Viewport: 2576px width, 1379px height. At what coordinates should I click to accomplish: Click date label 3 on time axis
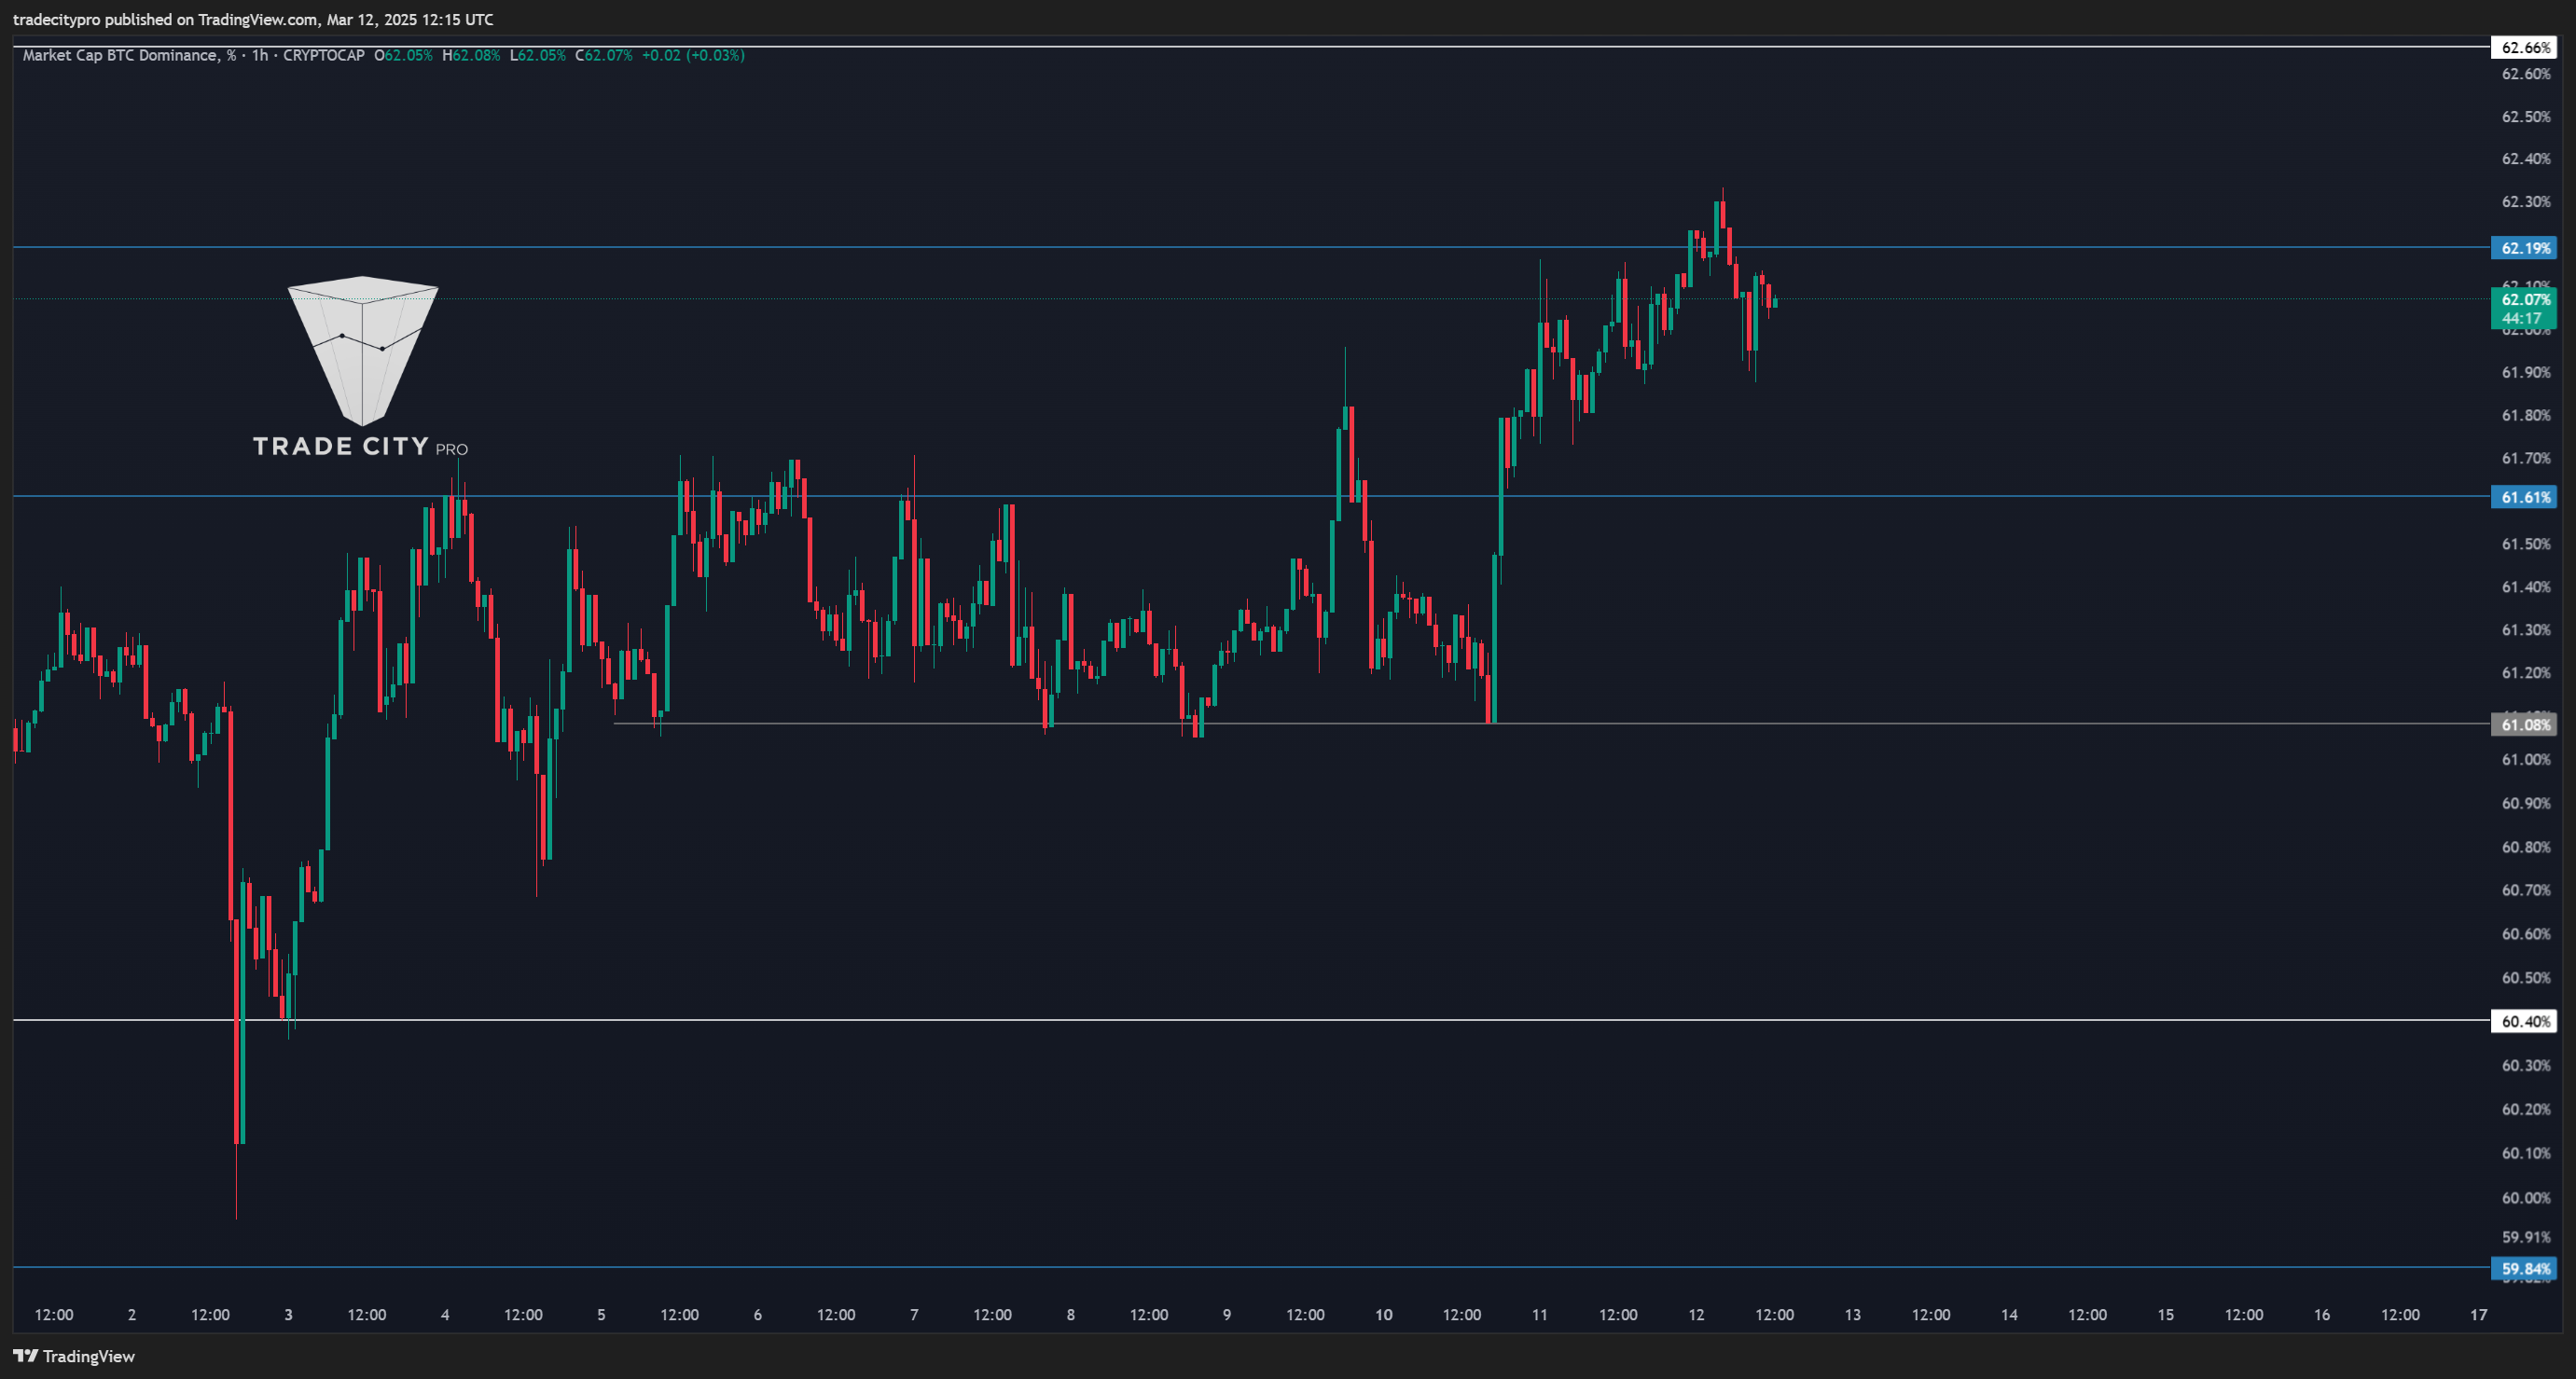pyautogui.click(x=289, y=1315)
